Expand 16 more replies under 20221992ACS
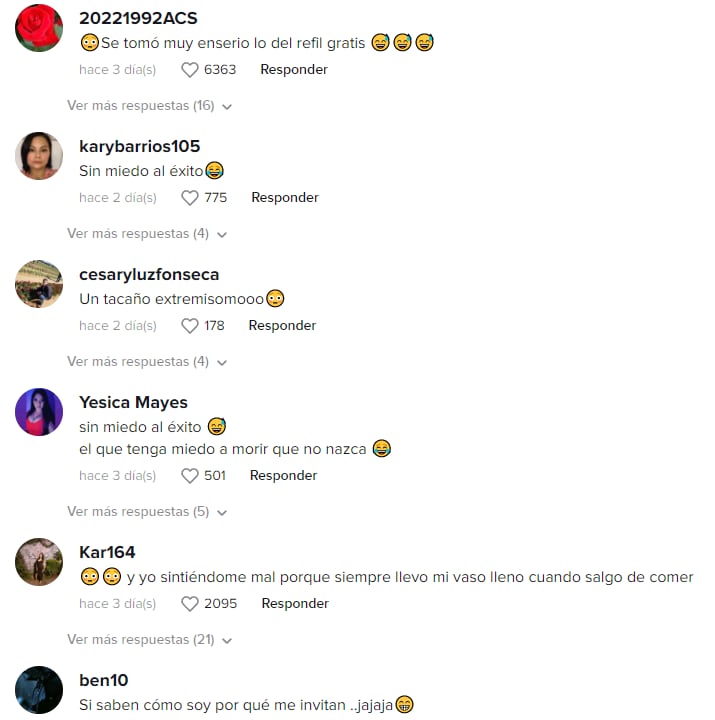Viewport: 715px width, 720px height. pyautogui.click(x=149, y=106)
